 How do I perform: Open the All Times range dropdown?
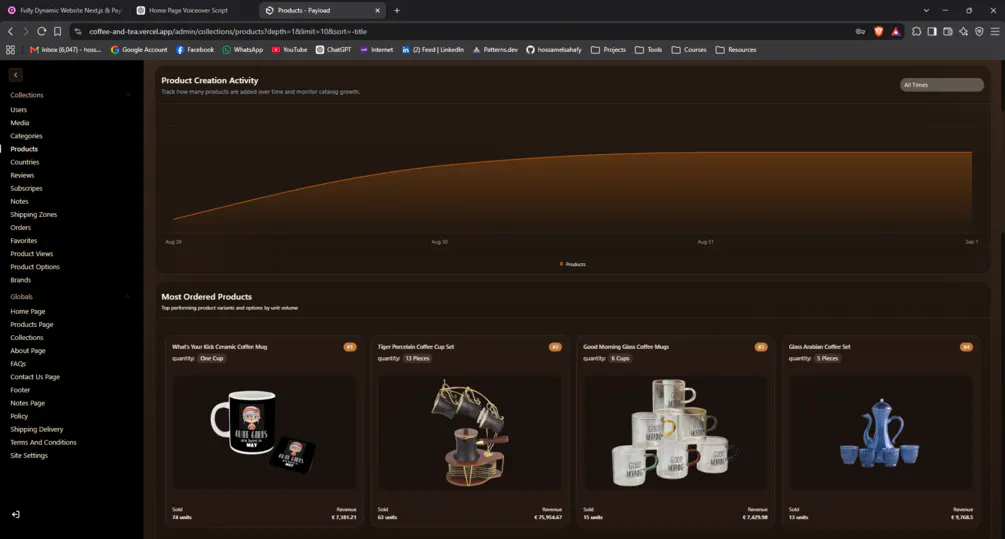coord(942,85)
